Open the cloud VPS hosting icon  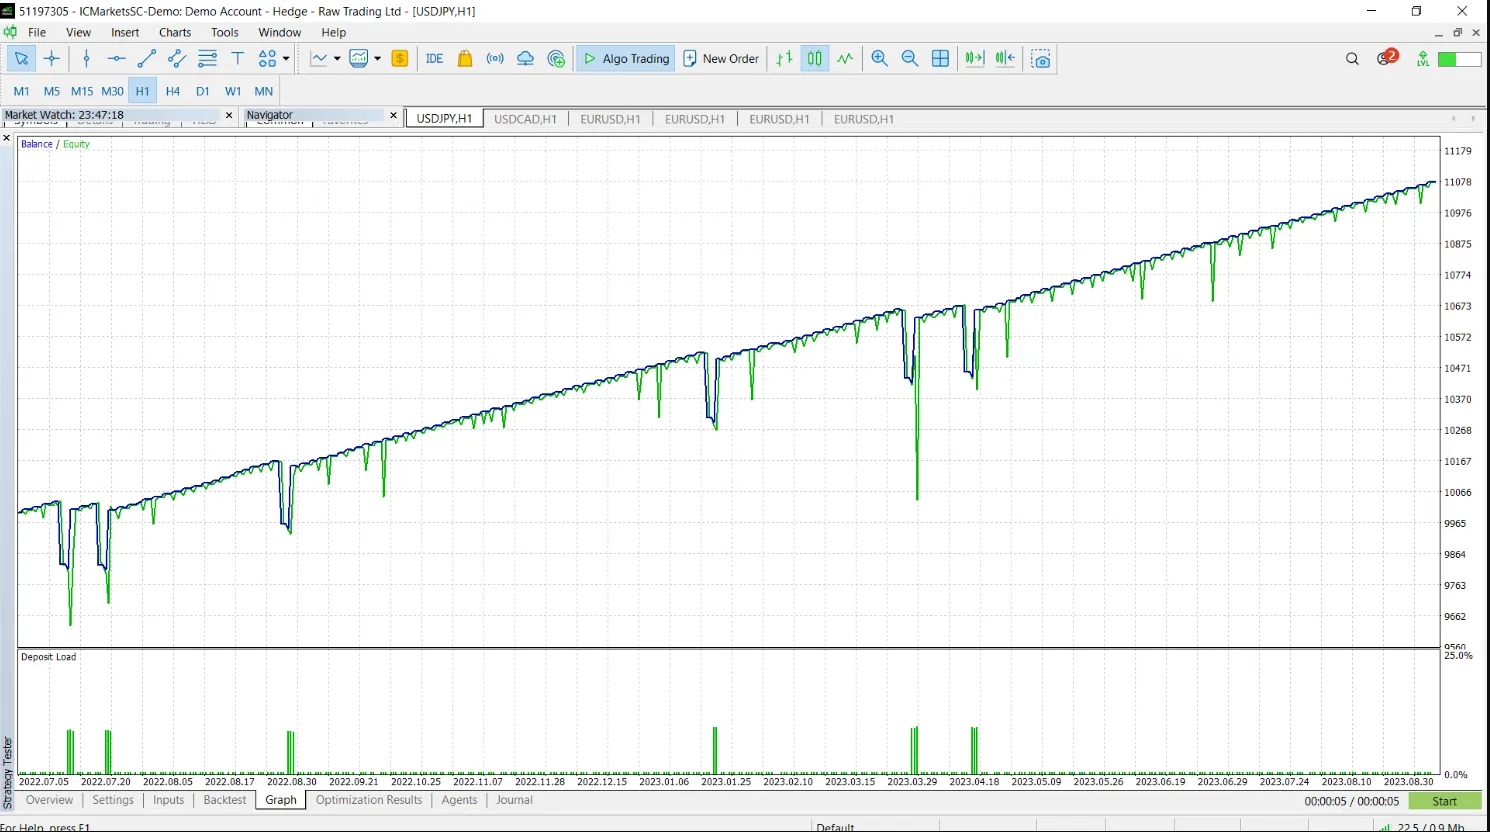(x=525, y=59)
